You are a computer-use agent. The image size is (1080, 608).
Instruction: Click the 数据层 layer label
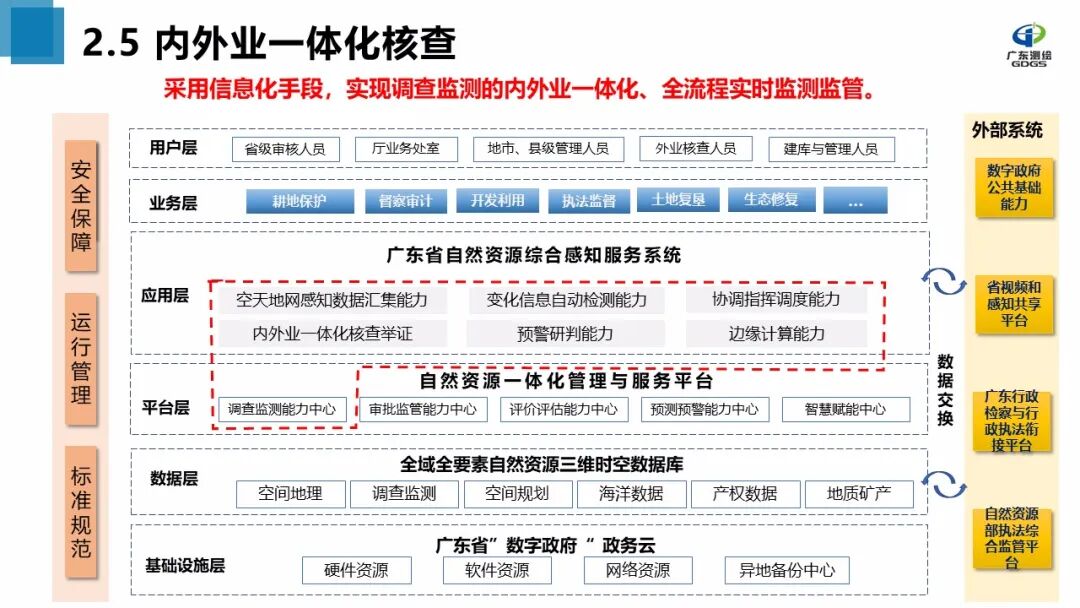point(174,479)
